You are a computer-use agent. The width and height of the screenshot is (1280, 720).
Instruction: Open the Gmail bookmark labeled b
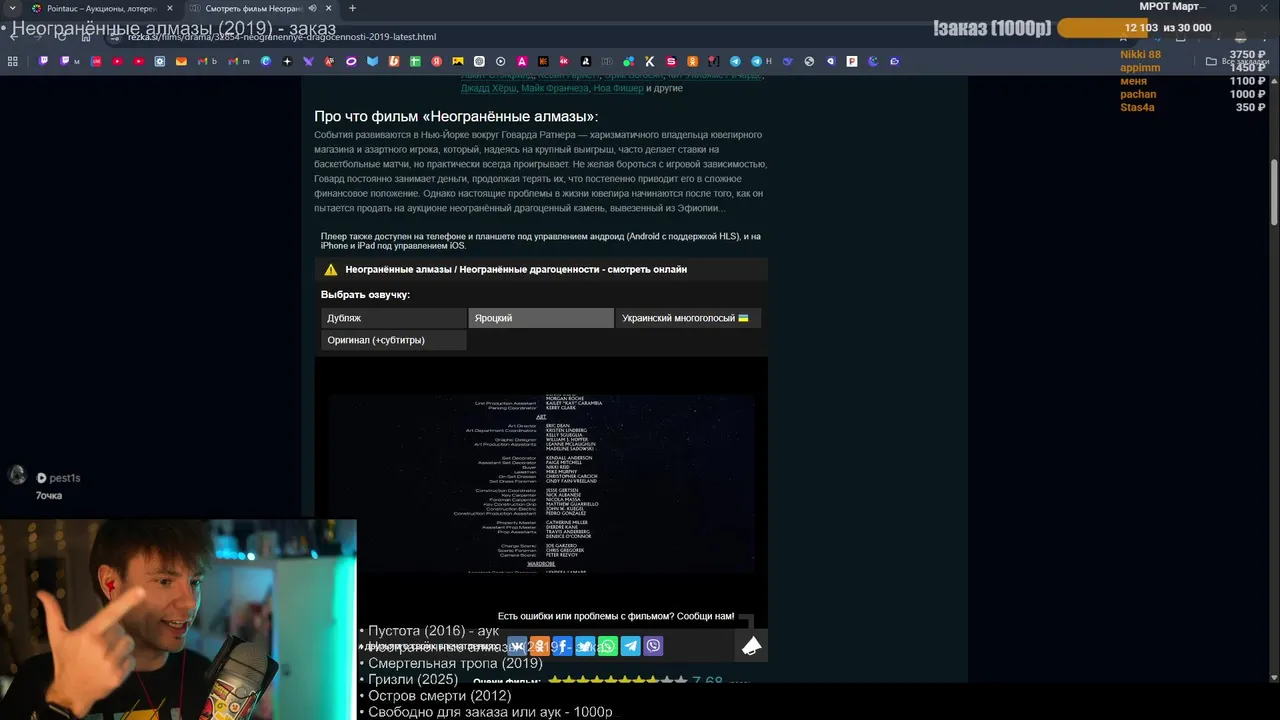207,61
